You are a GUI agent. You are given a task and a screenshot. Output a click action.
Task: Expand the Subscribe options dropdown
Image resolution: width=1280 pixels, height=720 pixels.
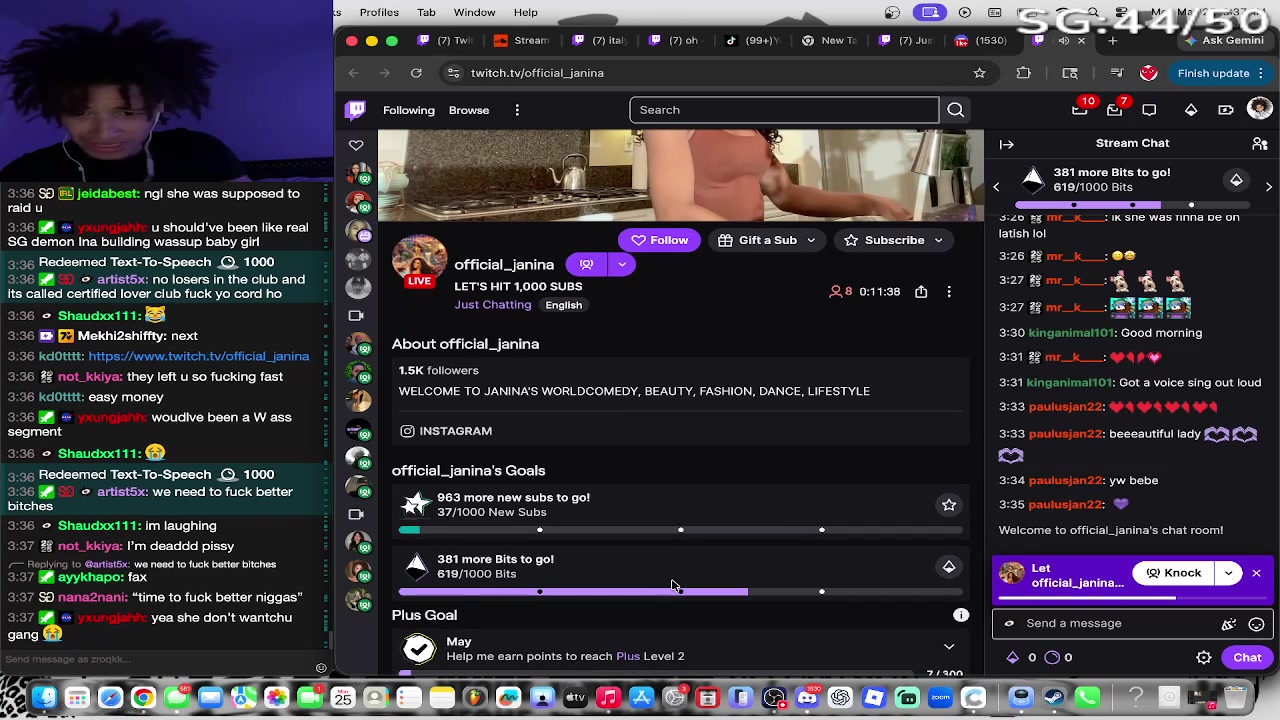pyautogui.click(x=938, y=241)
